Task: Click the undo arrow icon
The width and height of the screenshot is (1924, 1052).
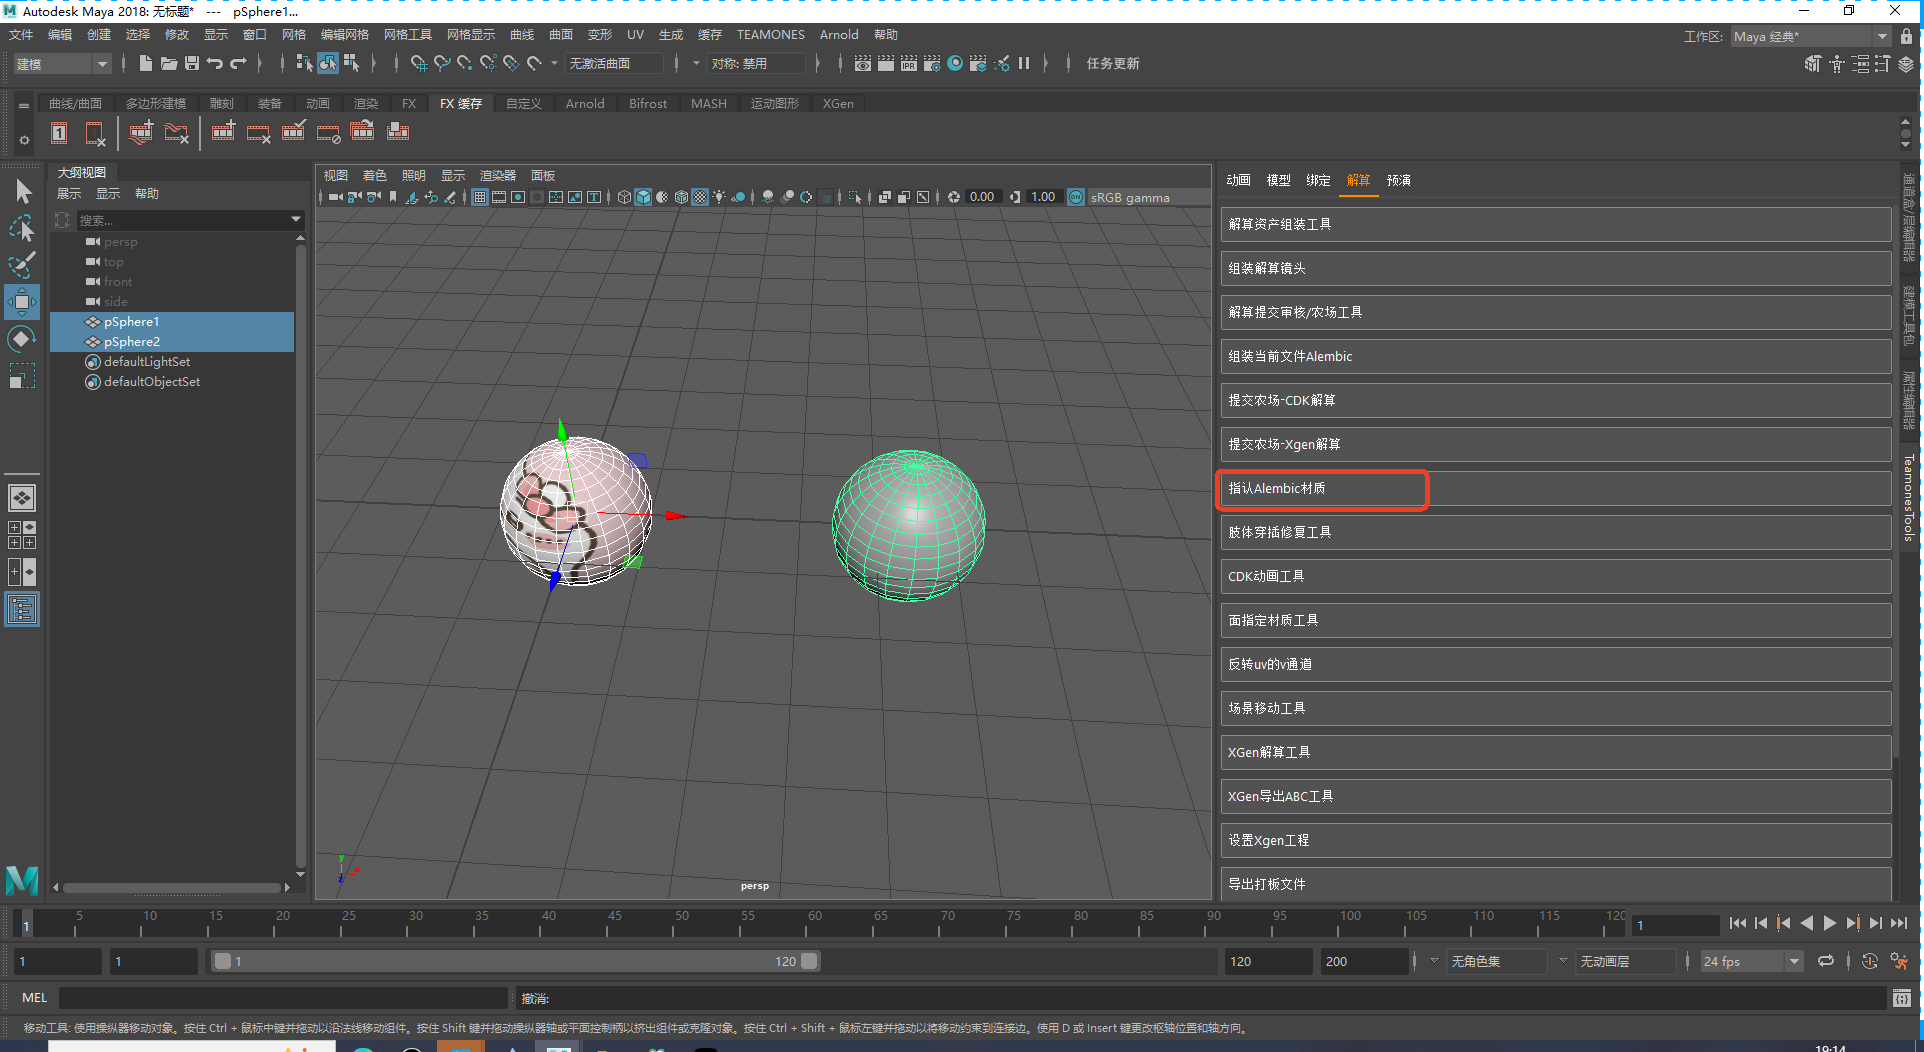Action: [x=215, y=63]
